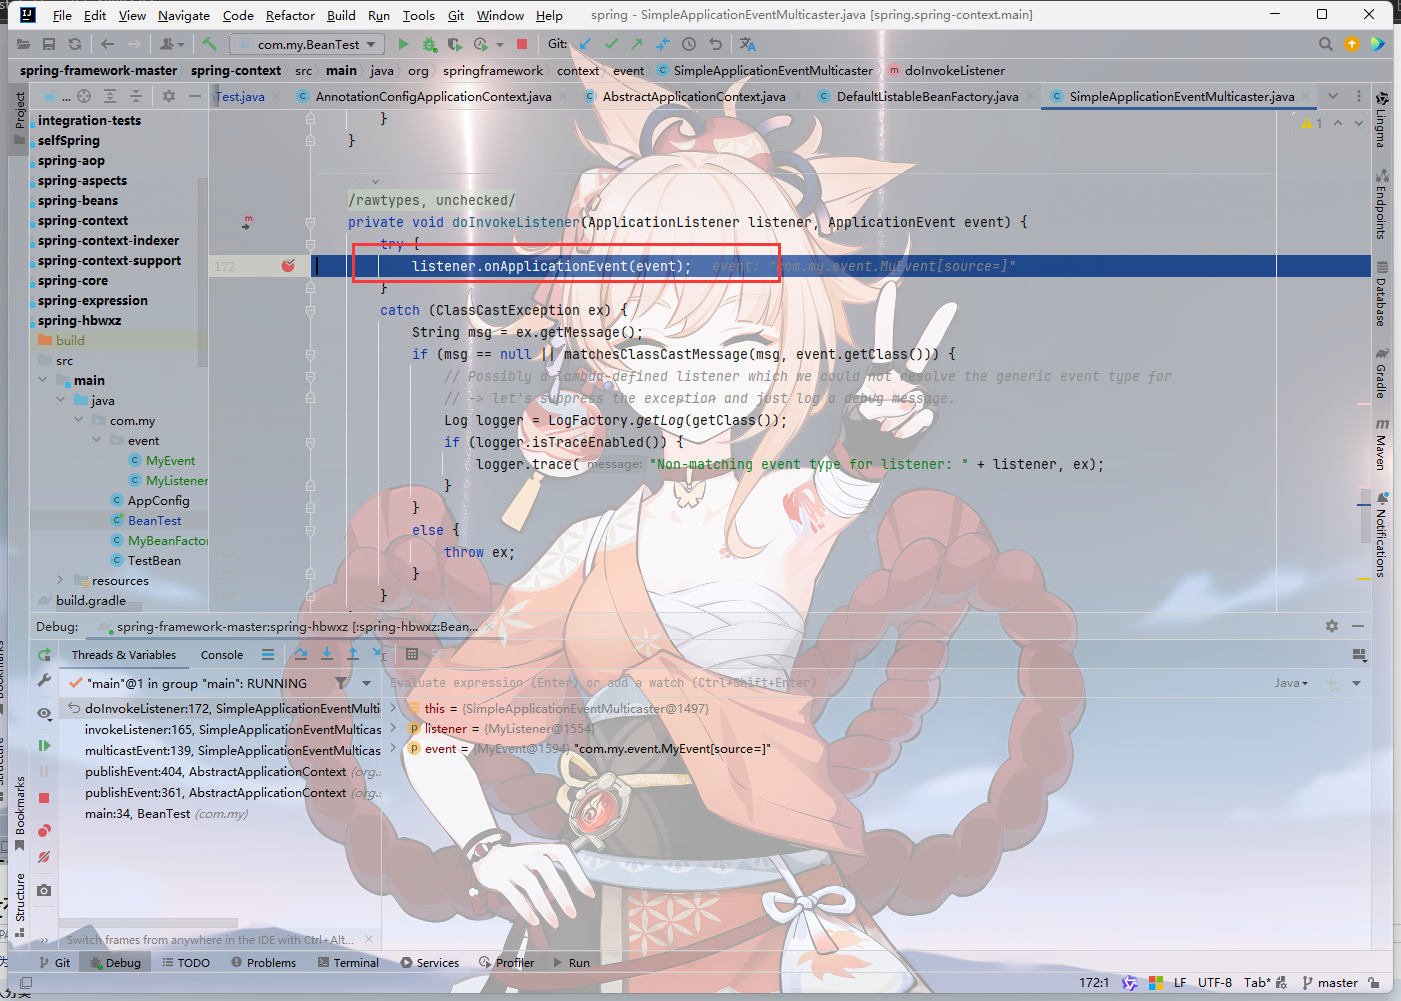Switch to Console tab in debugger
1401x1001 pixels.
[222, 655]
